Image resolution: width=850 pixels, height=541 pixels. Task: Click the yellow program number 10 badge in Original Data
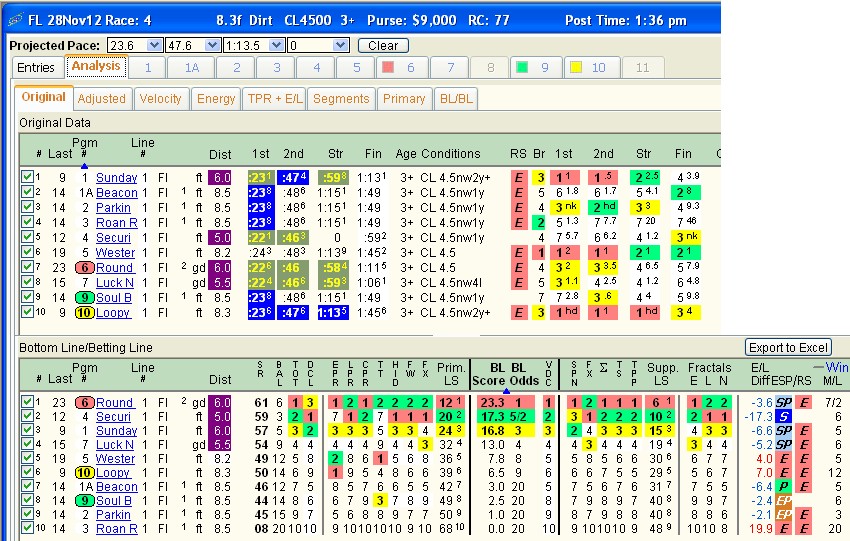[x=85, y=313]
